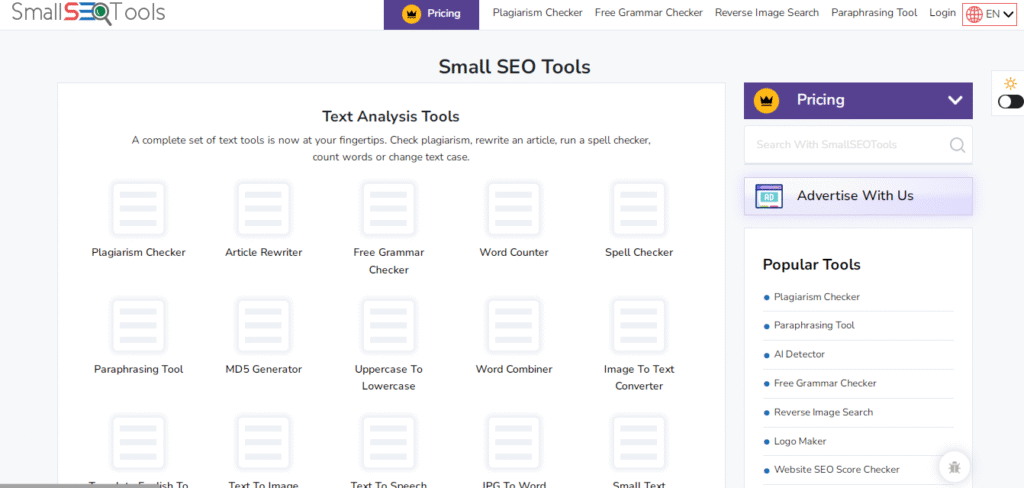Click the Image To Text Converter label
The width and height of the screenshot is (1024, 488).
point(639,378)
